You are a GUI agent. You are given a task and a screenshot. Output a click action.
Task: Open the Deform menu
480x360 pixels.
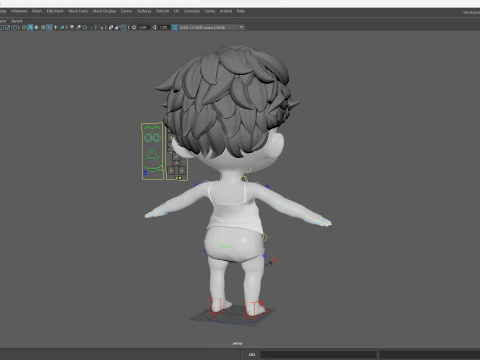(162, 11)
